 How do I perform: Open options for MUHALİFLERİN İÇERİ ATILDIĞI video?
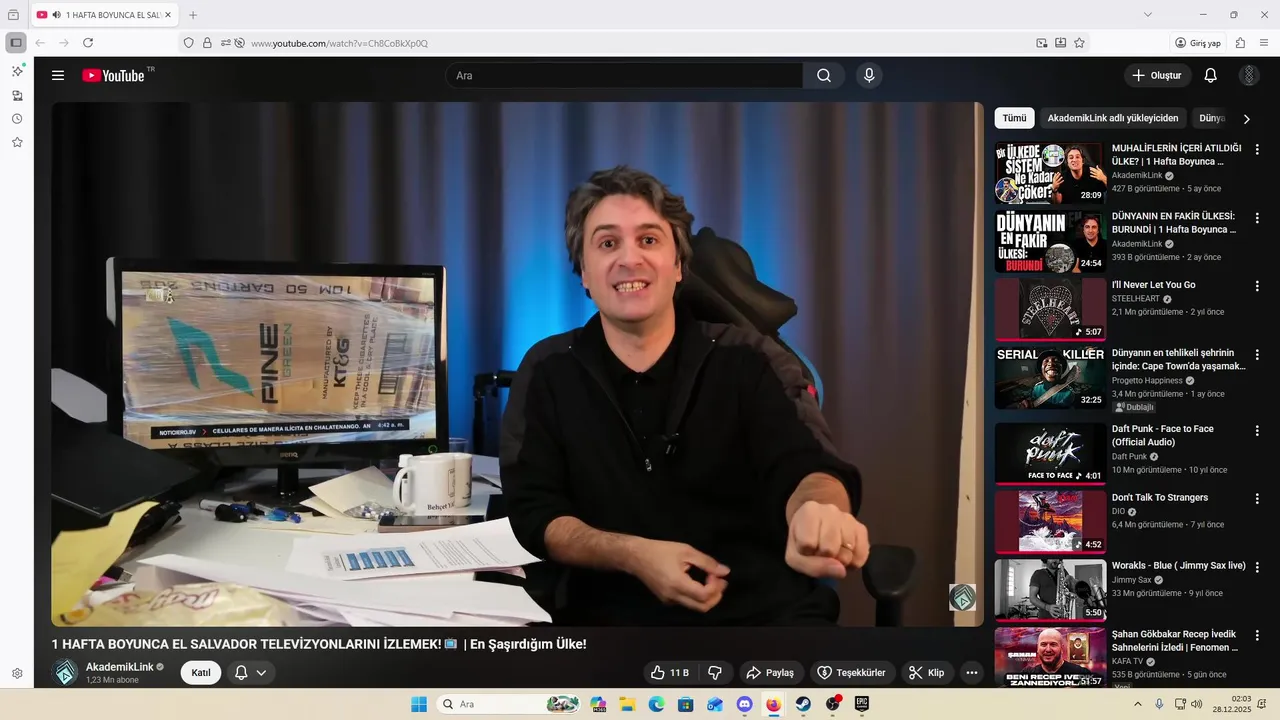point(1257,150)
